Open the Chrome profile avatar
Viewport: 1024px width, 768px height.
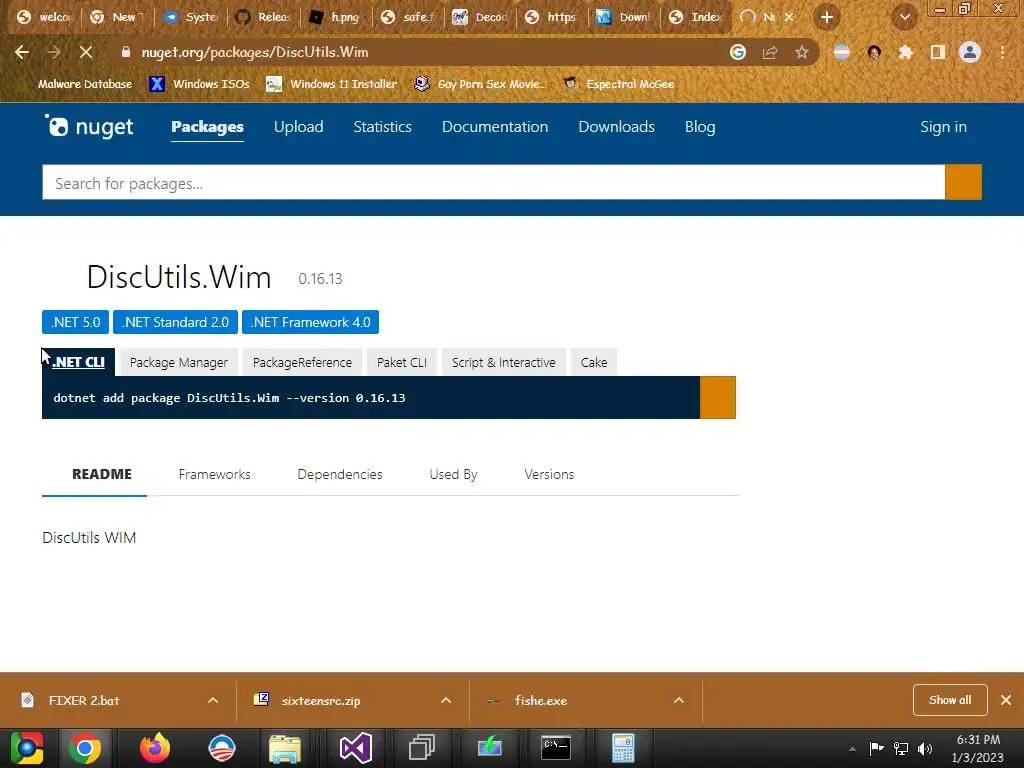point(970,52)
